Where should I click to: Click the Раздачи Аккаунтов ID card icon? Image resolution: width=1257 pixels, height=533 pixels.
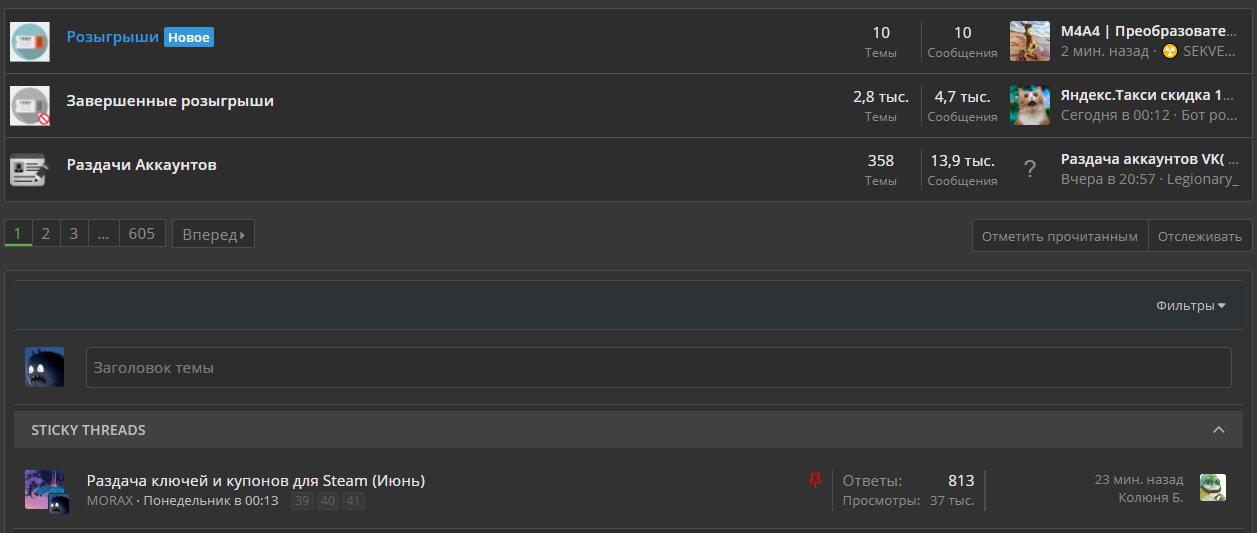tap(30, 169)
